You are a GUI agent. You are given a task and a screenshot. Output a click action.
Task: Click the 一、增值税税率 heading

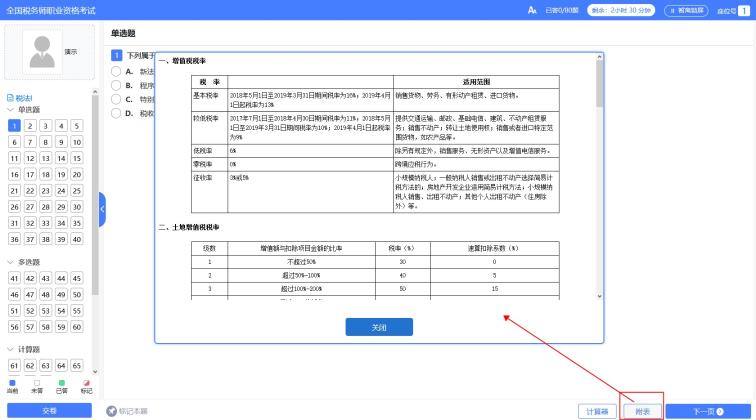coord(182,61)
